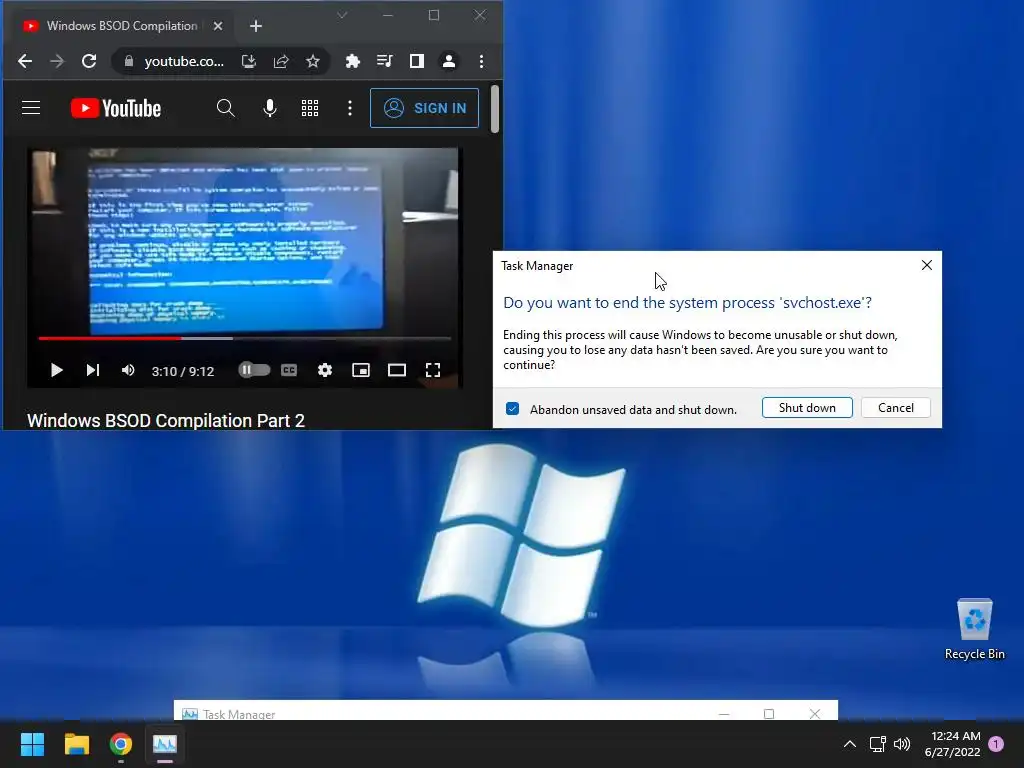This screenshot has height=768, width=1024.
Task: Go back in Chrome browser
Action: click(x=25, y=61)
